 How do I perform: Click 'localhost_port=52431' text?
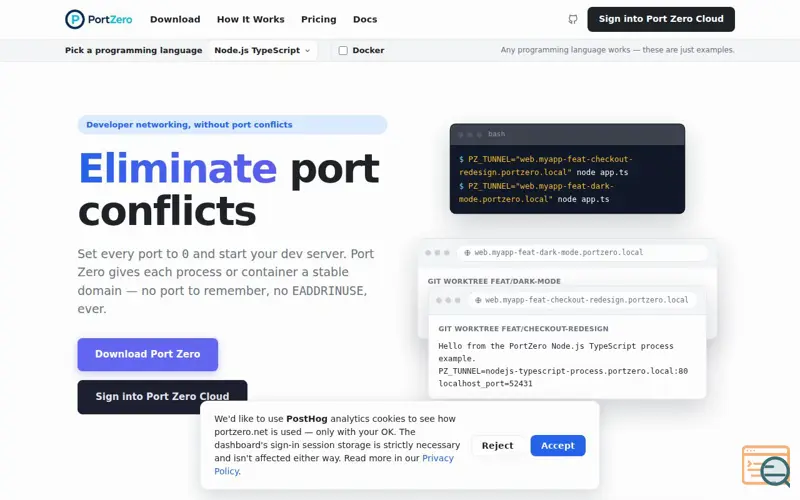tap(485, 384)
